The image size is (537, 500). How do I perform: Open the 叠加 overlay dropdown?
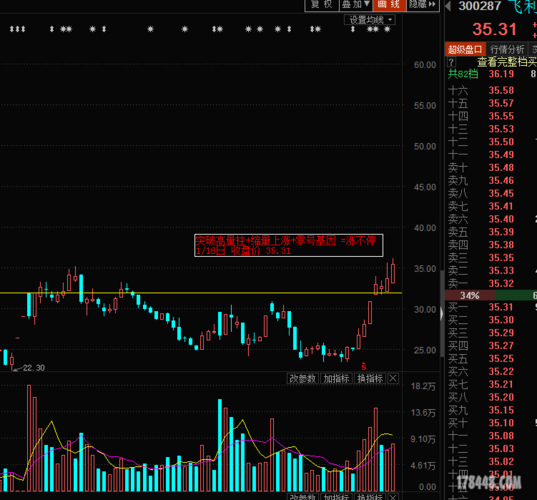click(x=356, y=4)
